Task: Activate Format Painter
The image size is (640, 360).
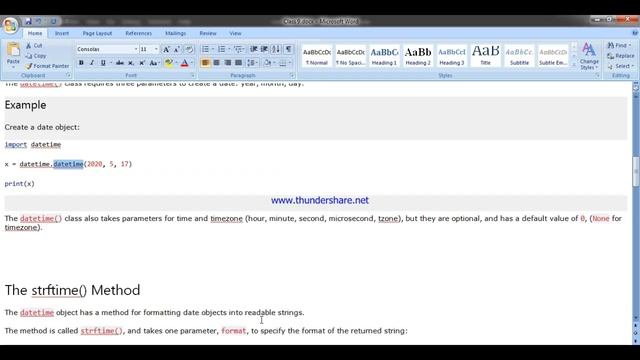Action: click(x=46, y=66)
